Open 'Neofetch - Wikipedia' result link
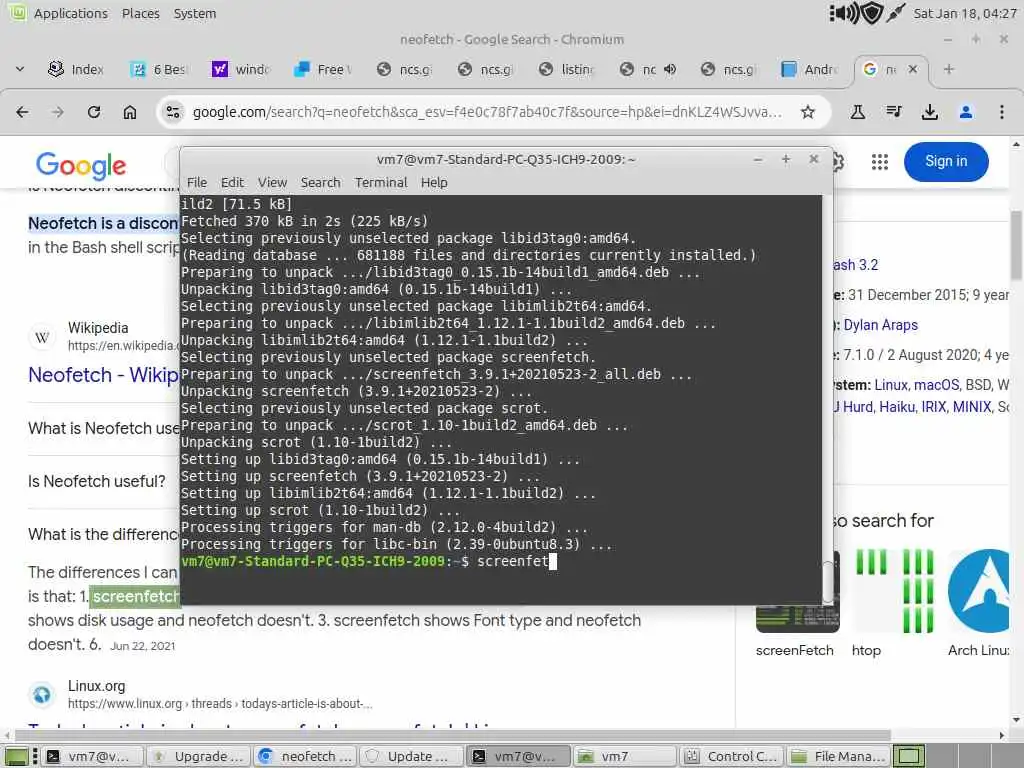The width and height of the screenshot is (1024, 768). click(x=103, y=375)
